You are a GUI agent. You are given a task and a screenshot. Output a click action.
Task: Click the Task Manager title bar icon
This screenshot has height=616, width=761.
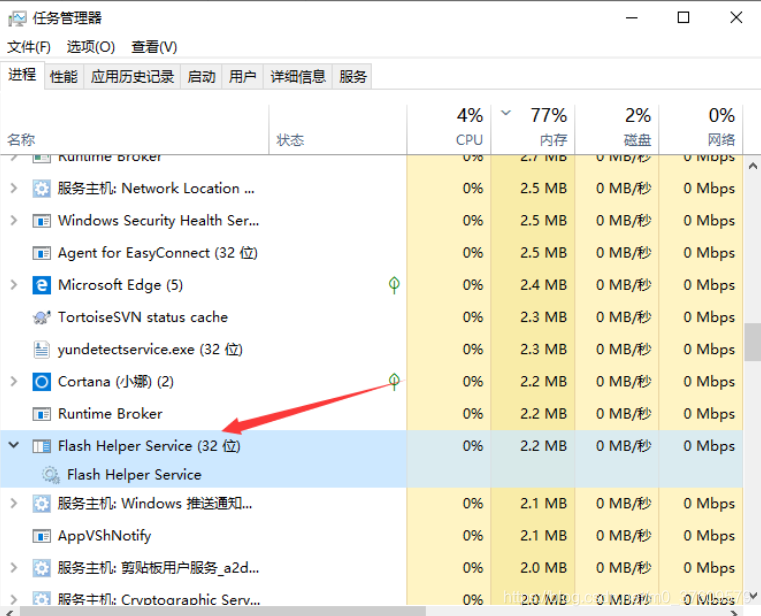coord(17,18)
